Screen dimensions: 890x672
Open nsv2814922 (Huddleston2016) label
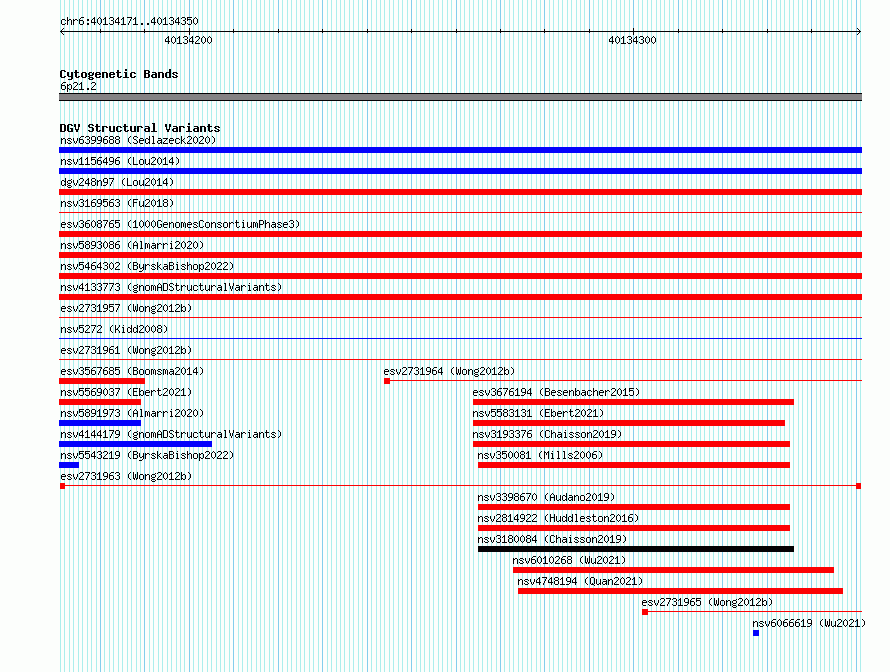(x=558, y=518)
